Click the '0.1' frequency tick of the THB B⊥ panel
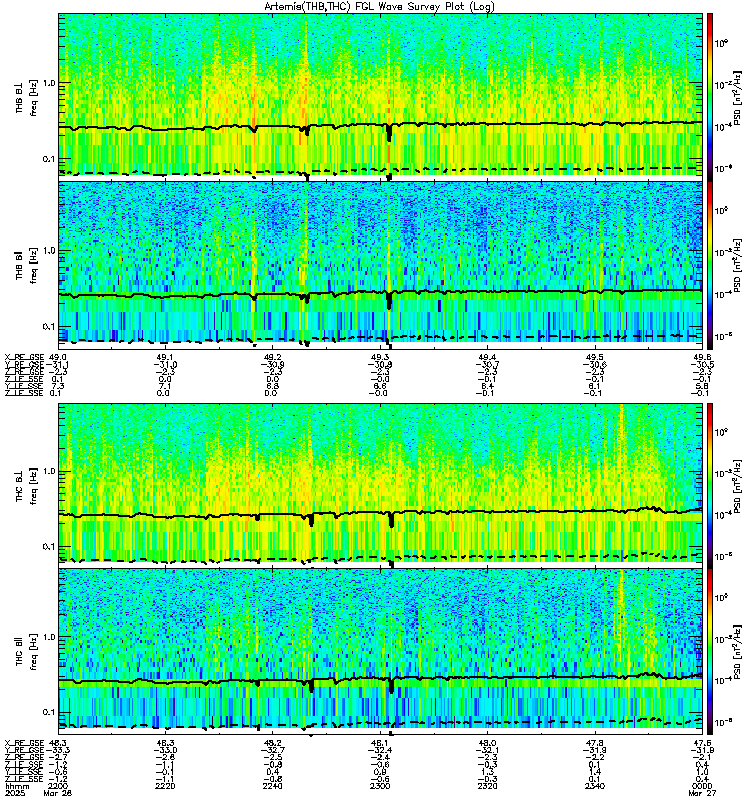Image resolution: width=750 pixels, height=800 pixels. click(49, 159)
